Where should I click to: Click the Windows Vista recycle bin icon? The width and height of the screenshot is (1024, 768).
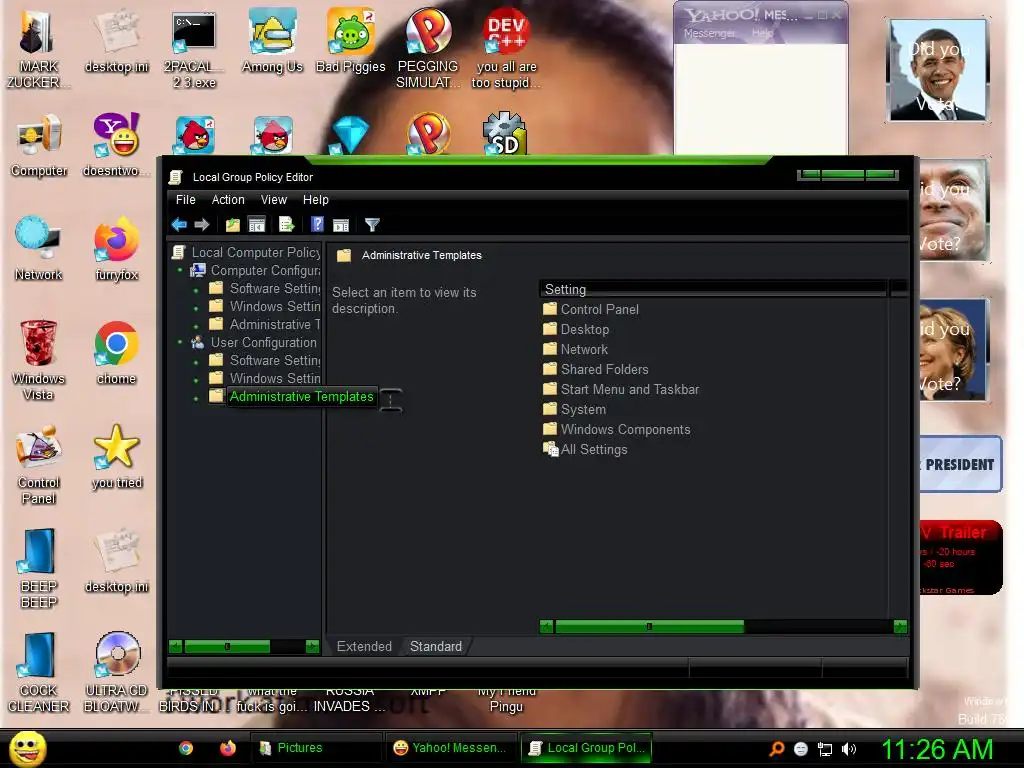pyautogui.click(x=39, y=360)
